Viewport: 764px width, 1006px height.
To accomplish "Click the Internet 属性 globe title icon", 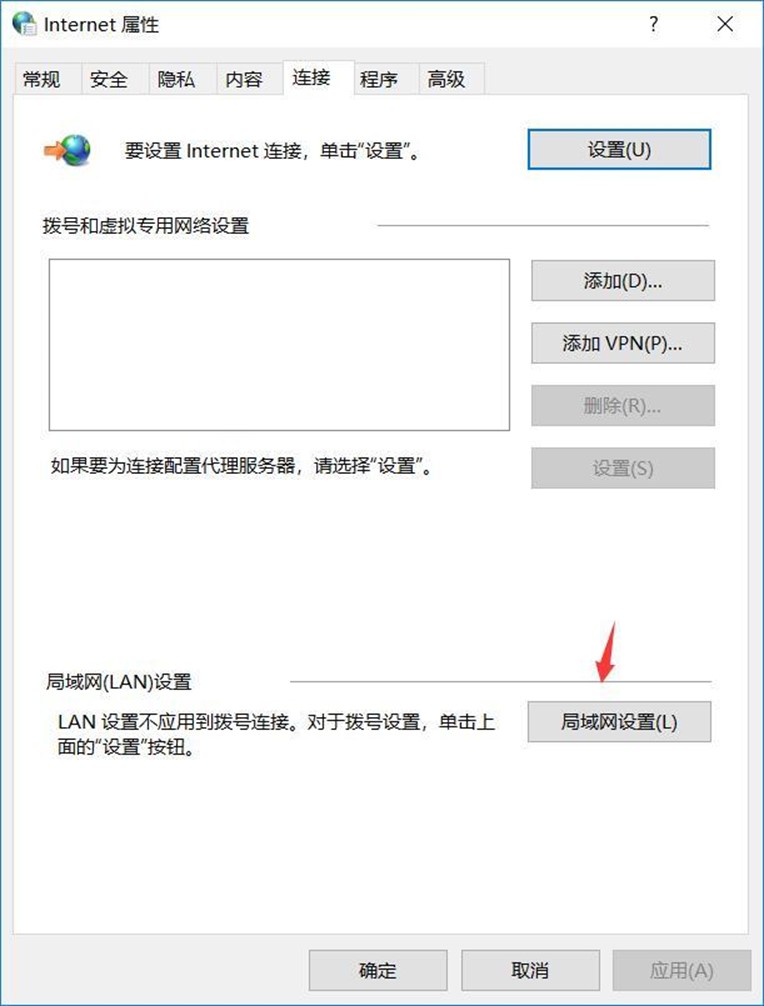I will coord(25,24).
